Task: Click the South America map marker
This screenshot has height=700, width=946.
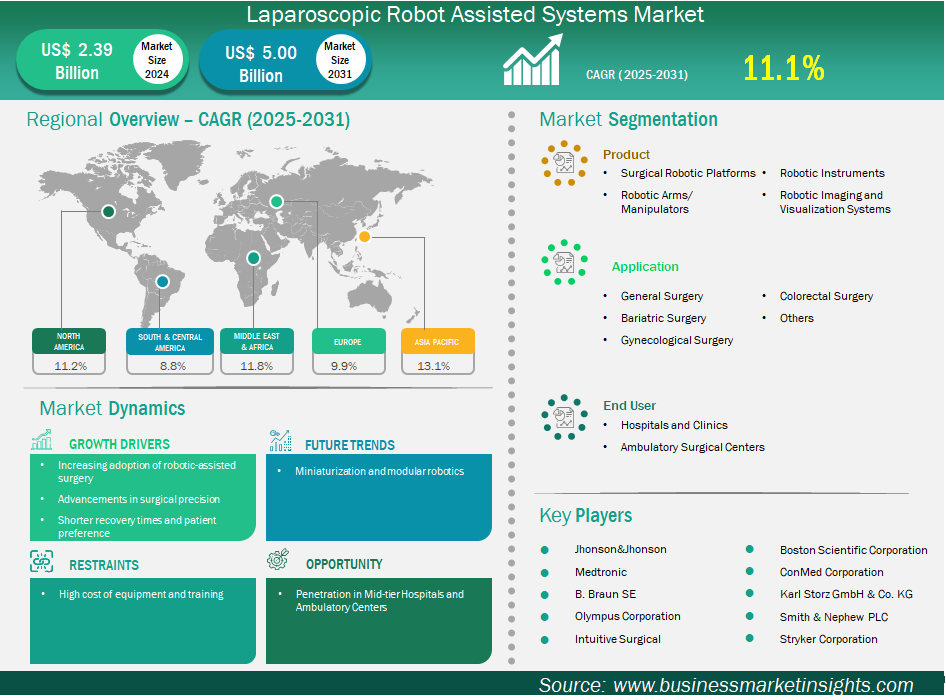Action: [162, 283]
